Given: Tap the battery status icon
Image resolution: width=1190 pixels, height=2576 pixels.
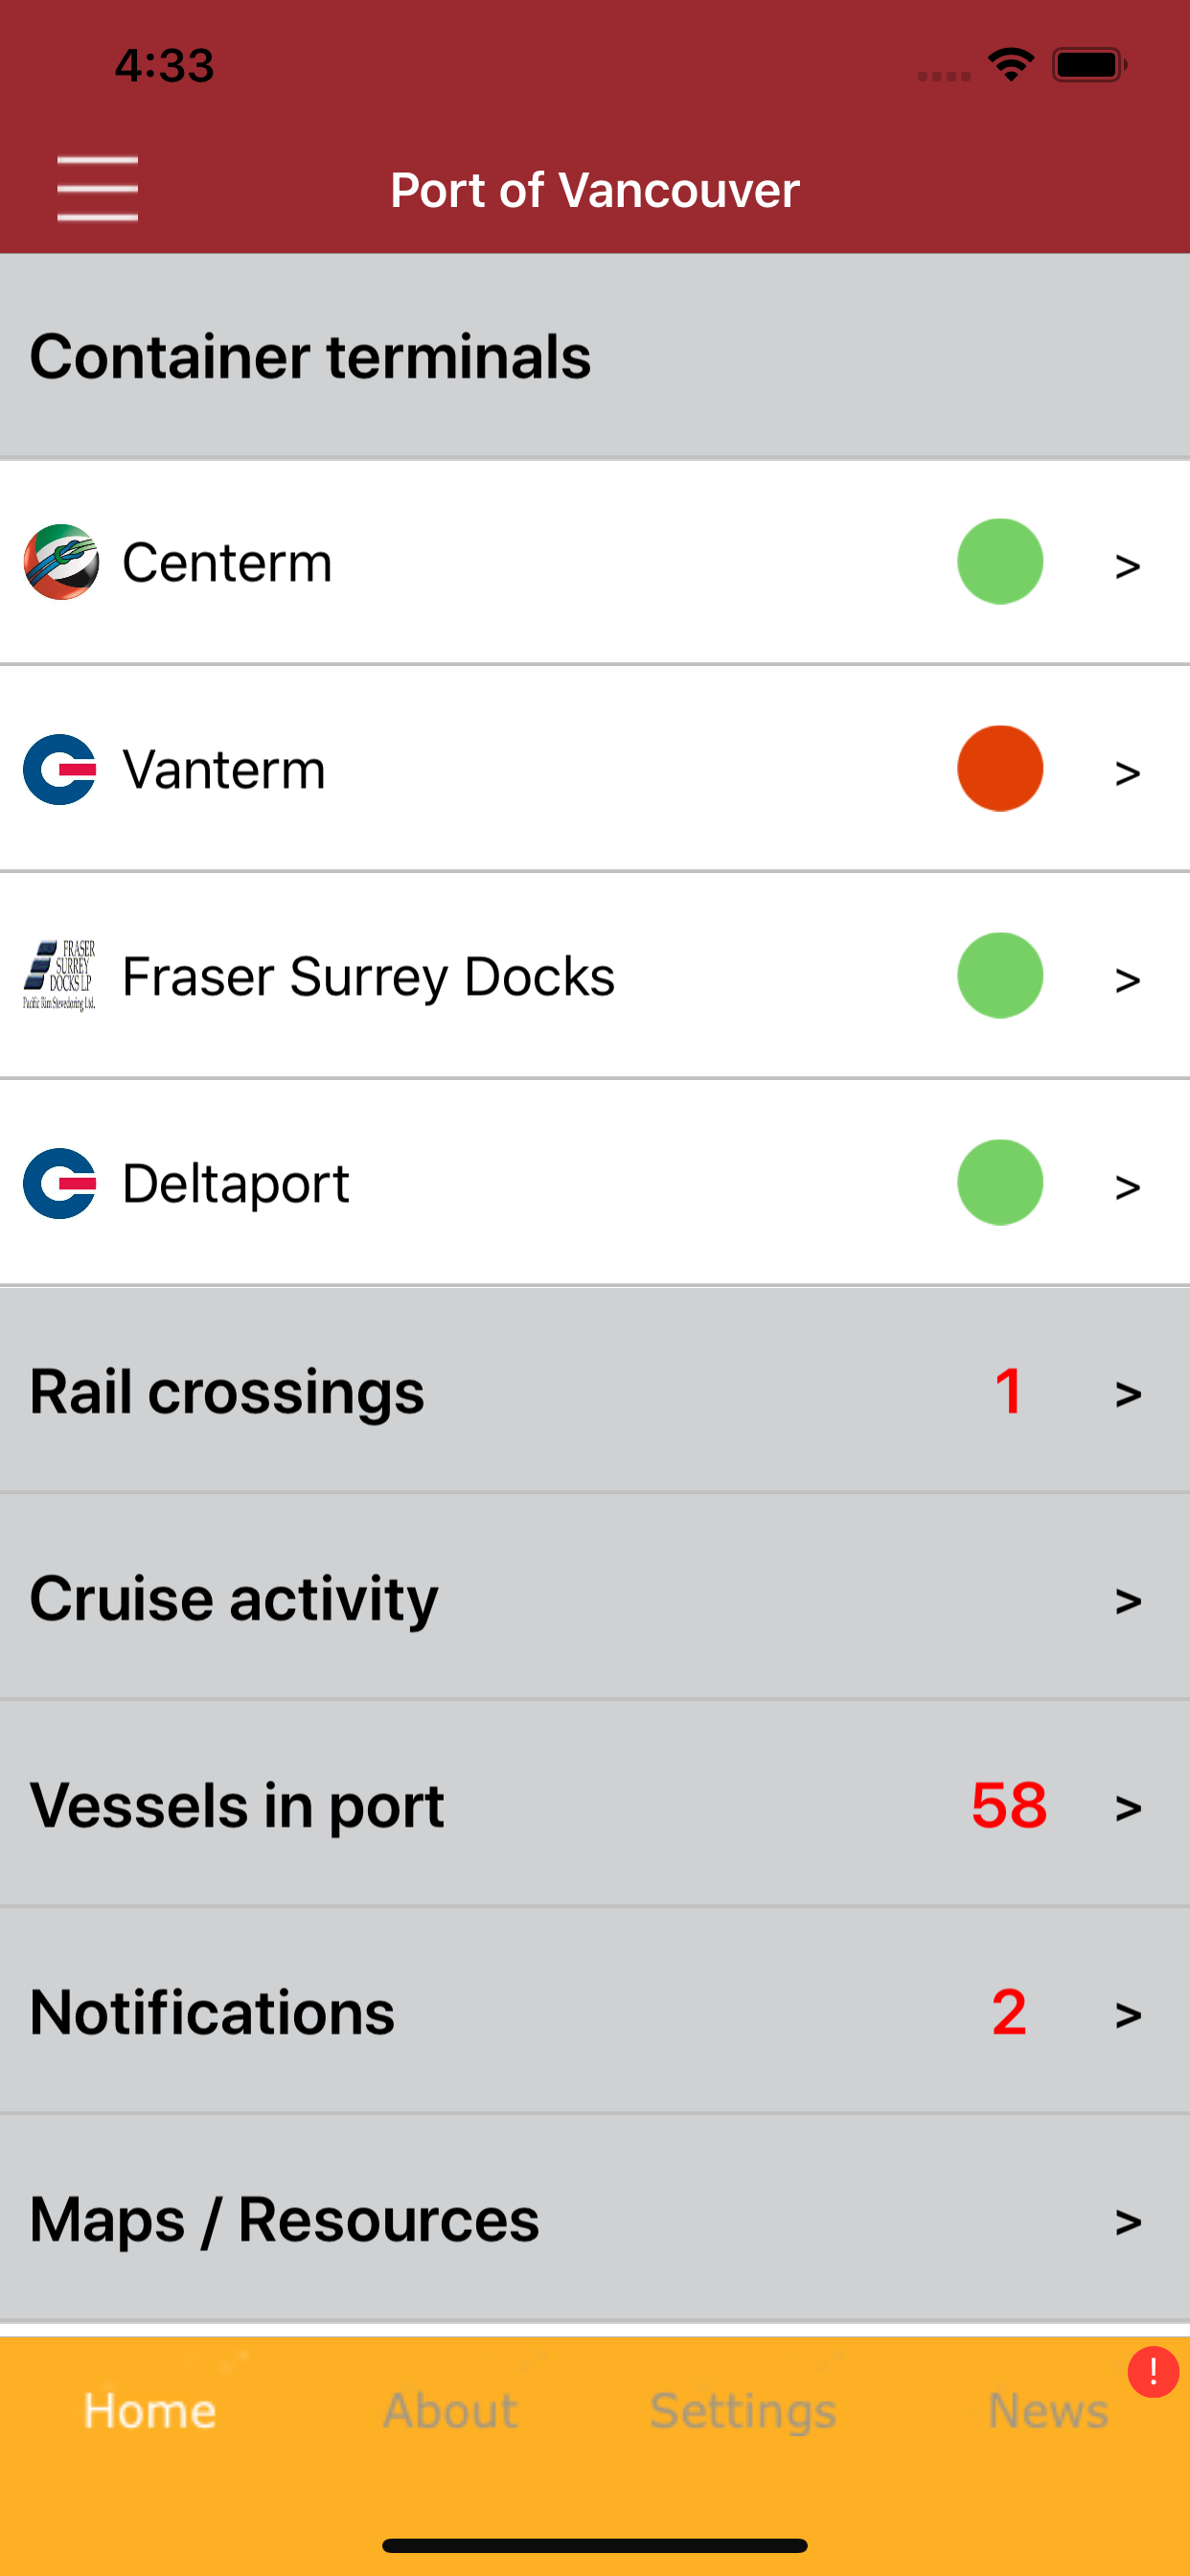Looking at the screenshot, I should coord(1089,65).
